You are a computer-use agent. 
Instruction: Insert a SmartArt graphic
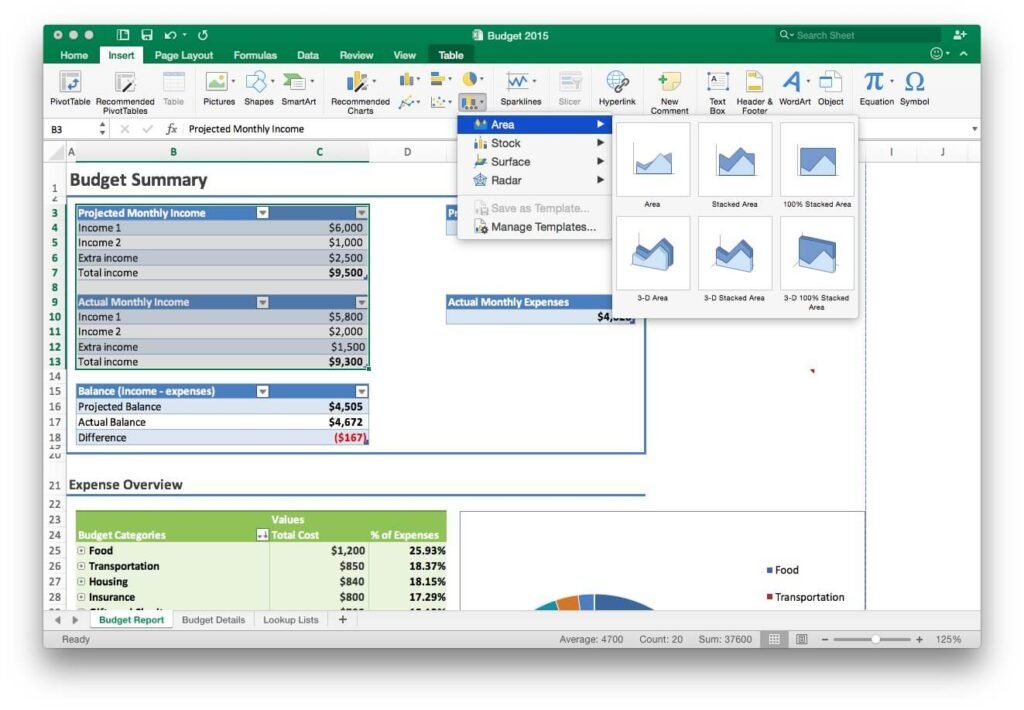point(298,88)
